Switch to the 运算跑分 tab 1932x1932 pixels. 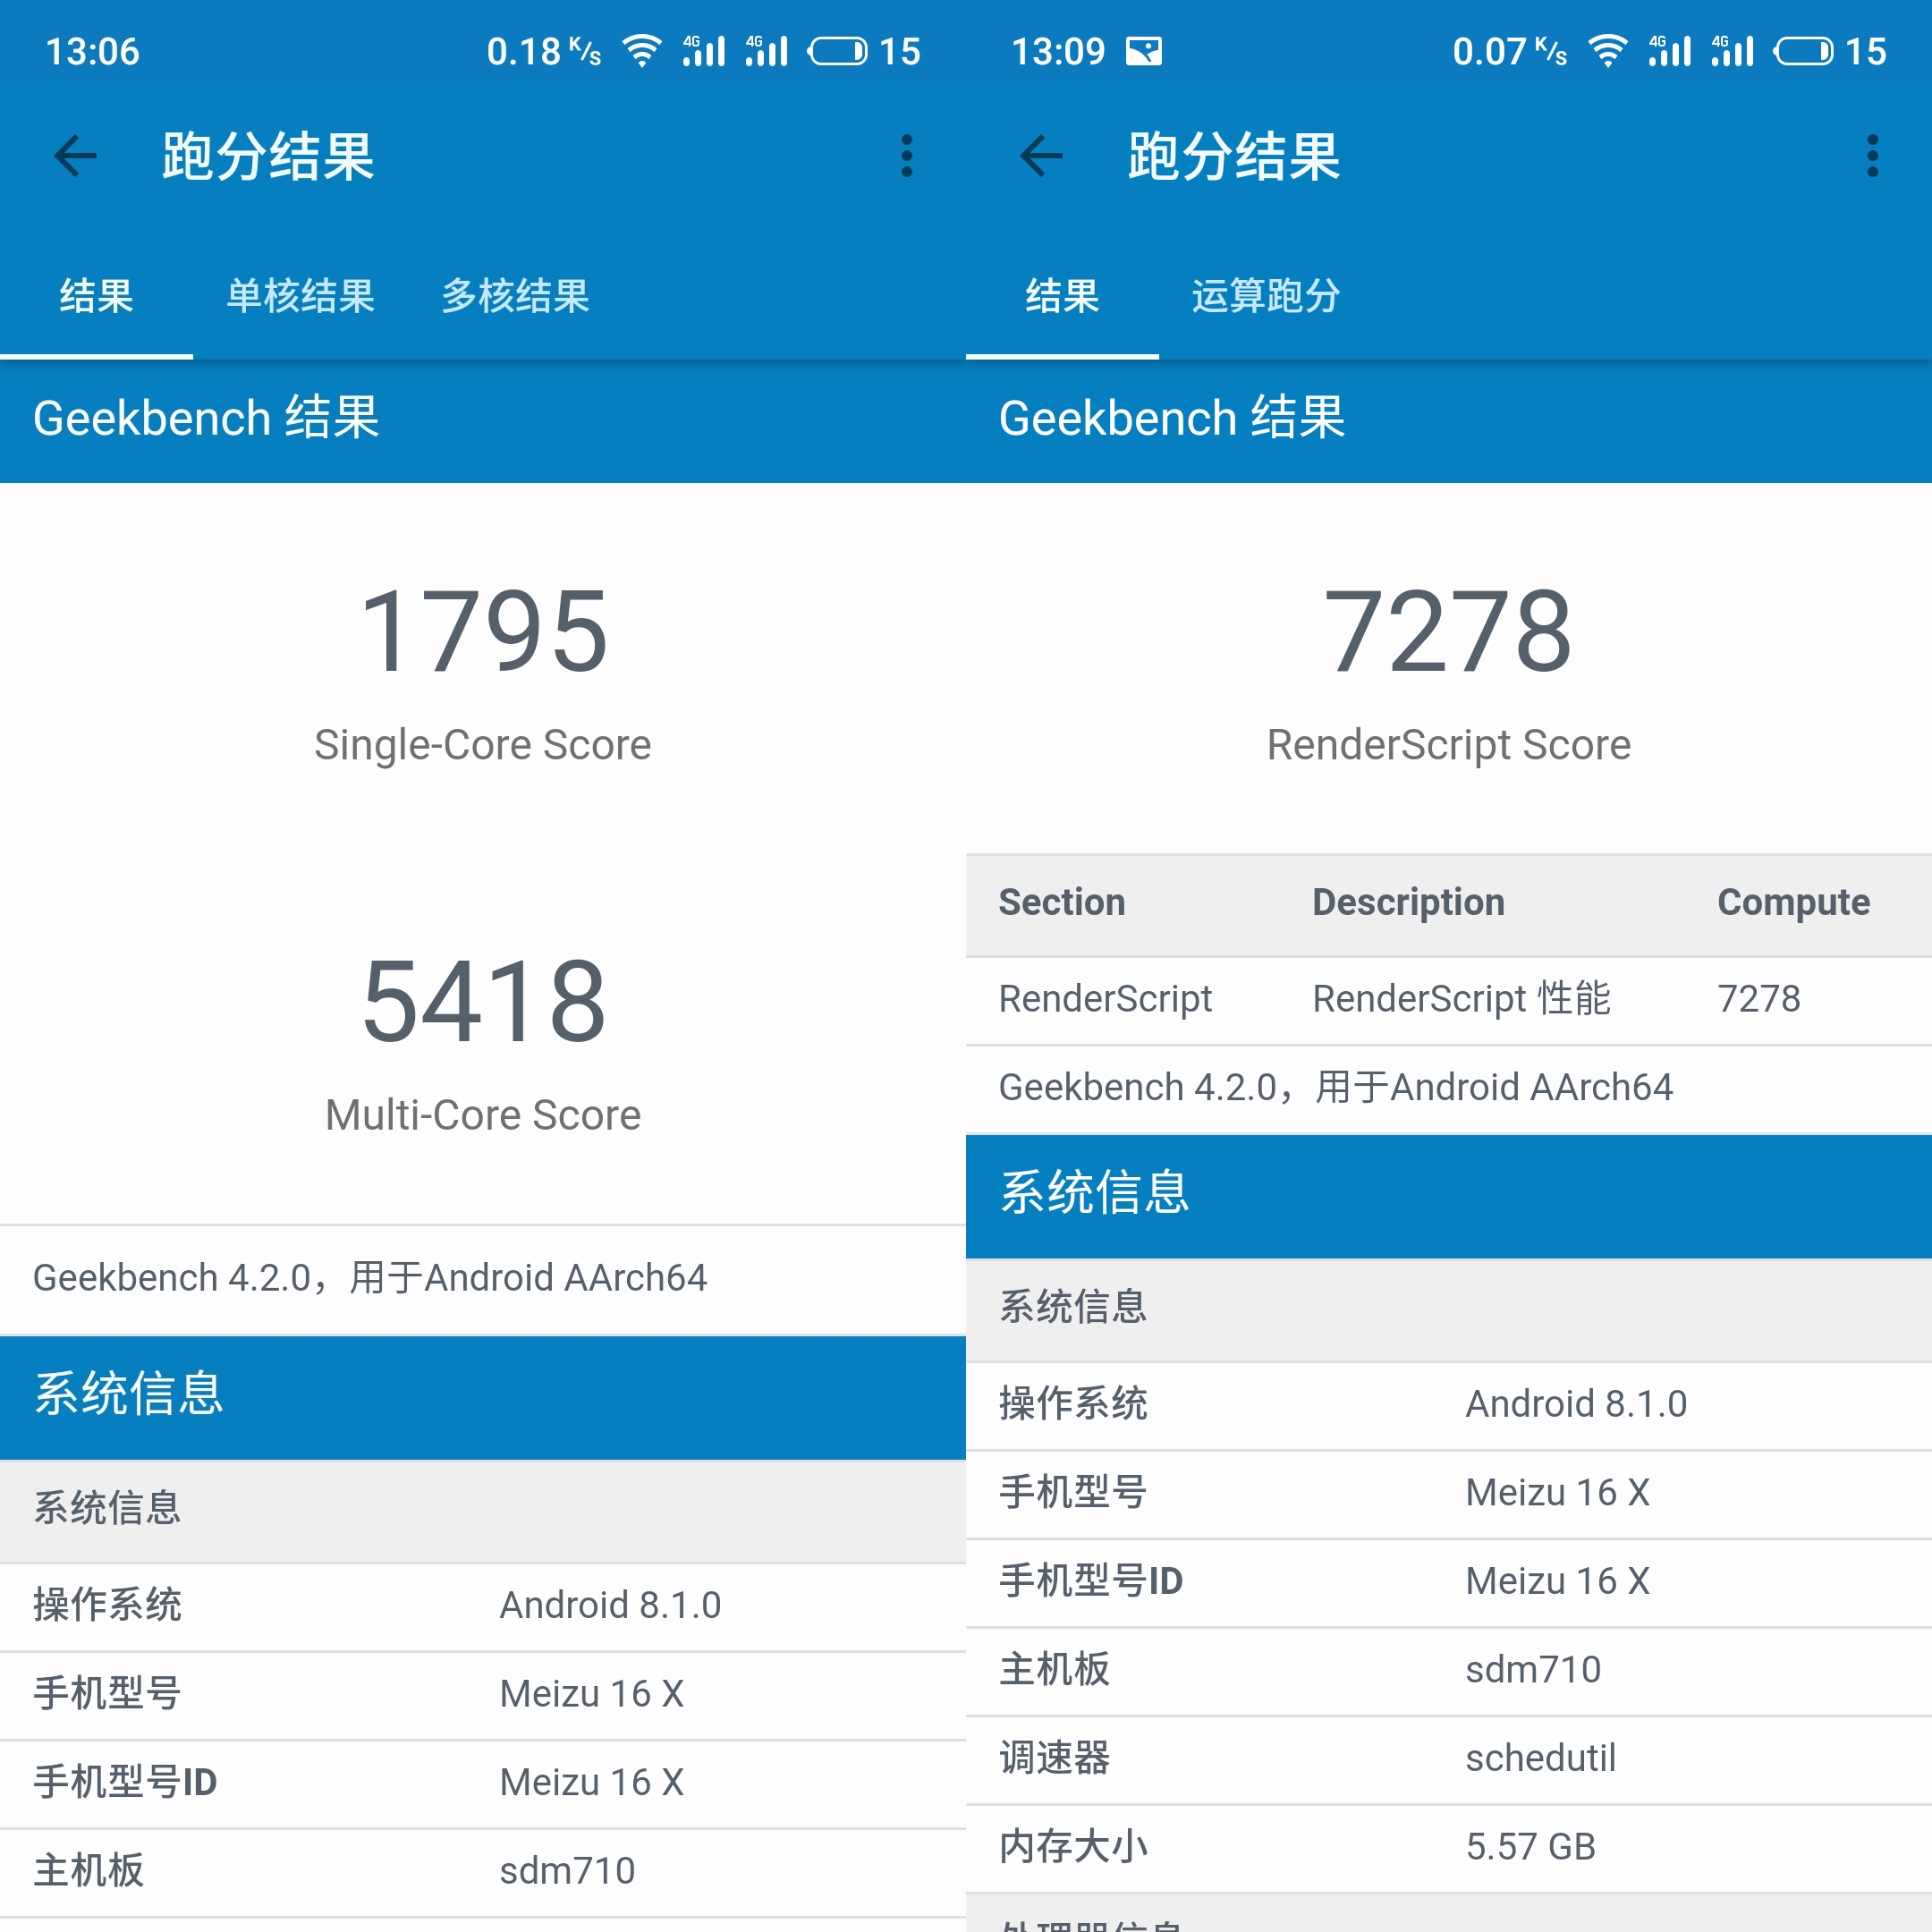click(1266, 296)
